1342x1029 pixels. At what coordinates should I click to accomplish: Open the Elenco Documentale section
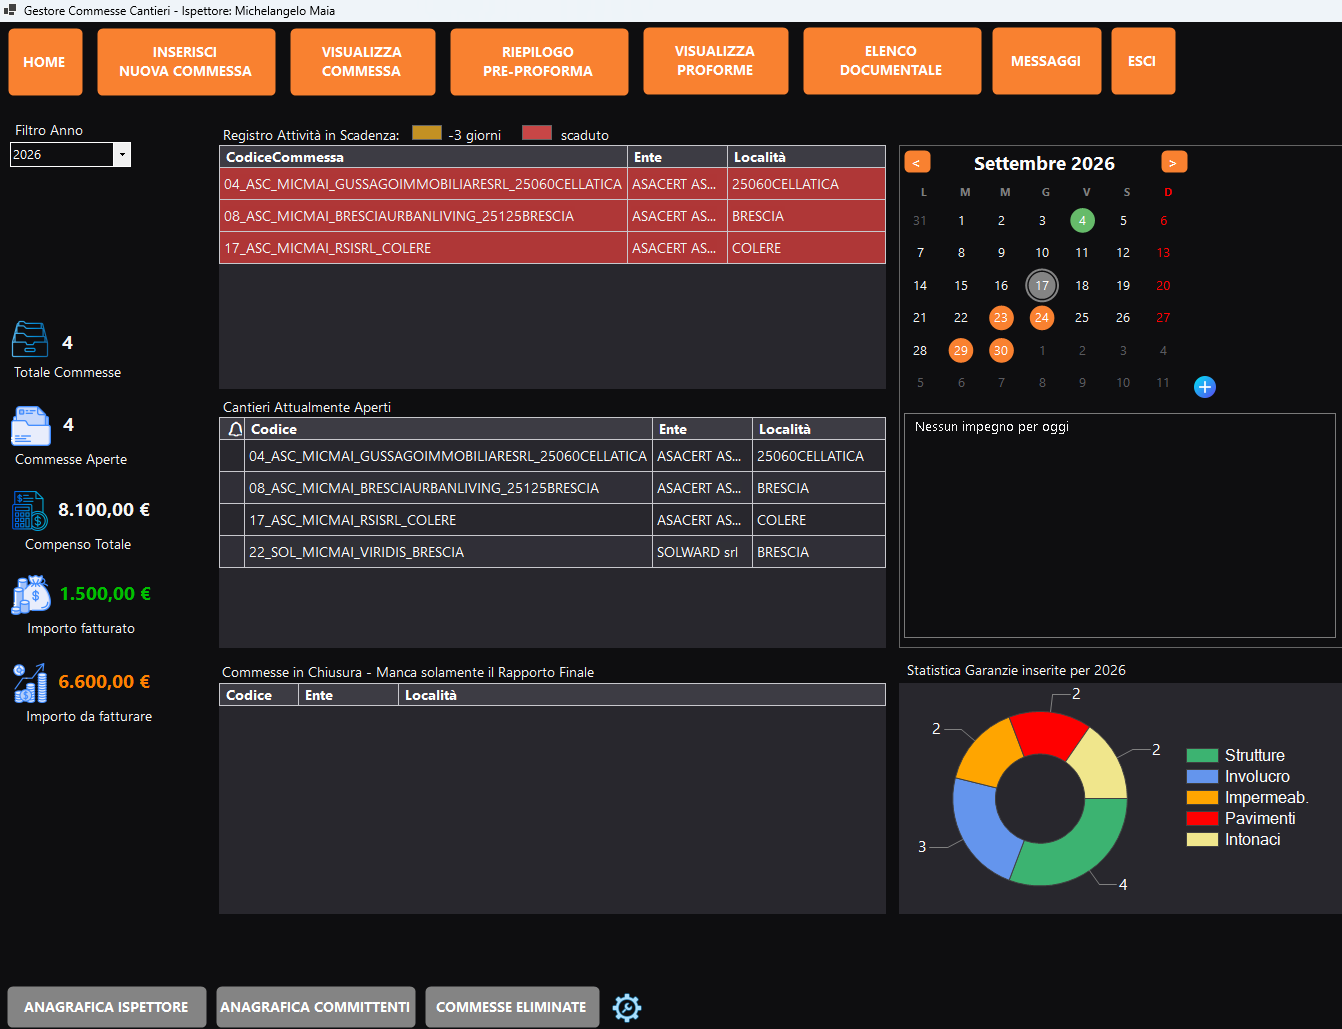pos(891,61)
